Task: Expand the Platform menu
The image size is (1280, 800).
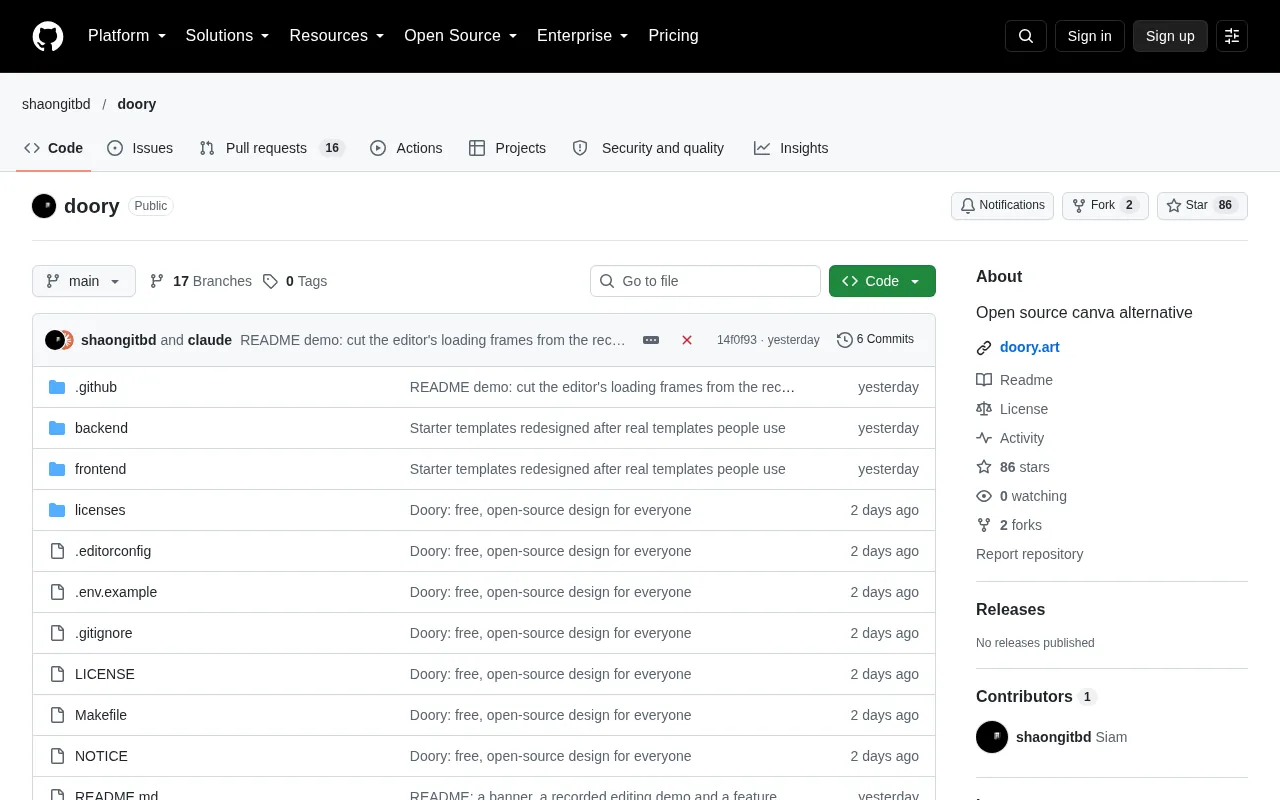Action: tap(127, 36)
